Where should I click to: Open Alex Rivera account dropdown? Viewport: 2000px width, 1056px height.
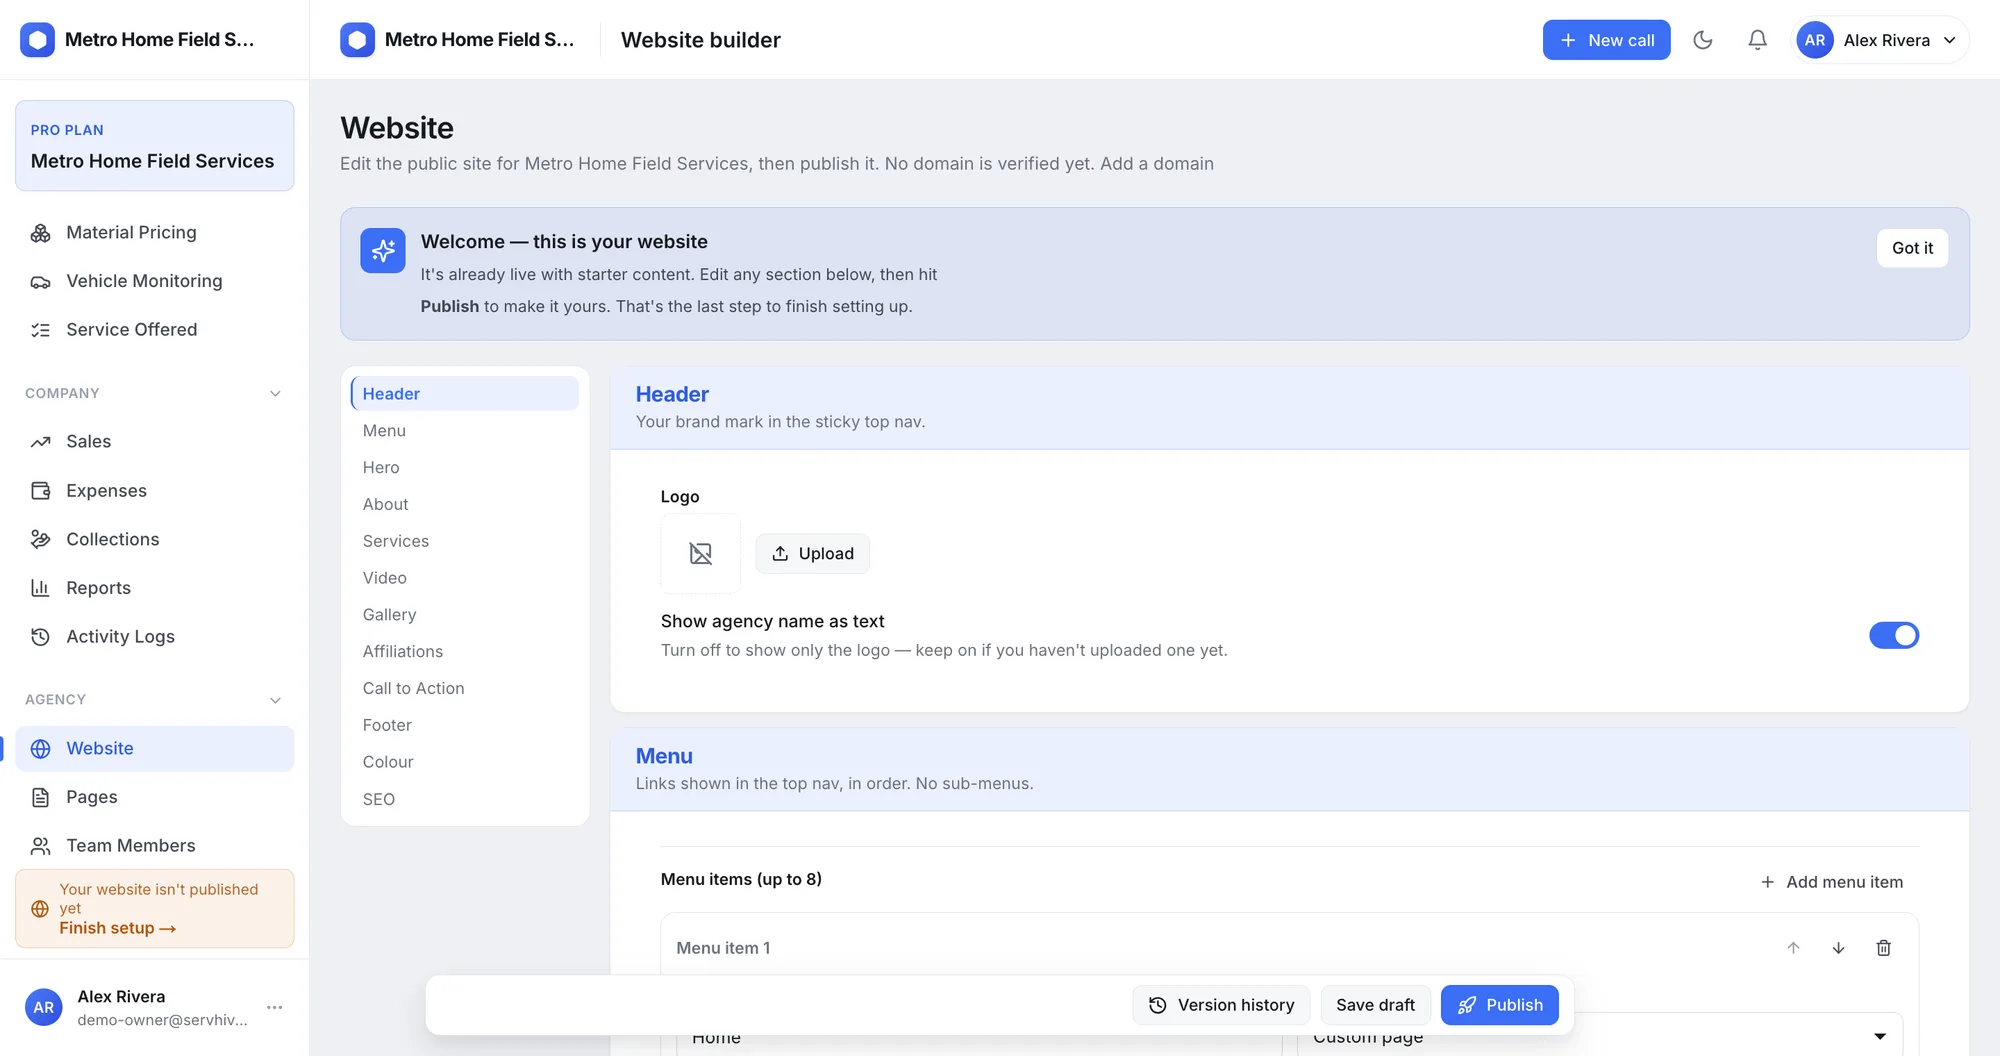[x=1881, y=40]
